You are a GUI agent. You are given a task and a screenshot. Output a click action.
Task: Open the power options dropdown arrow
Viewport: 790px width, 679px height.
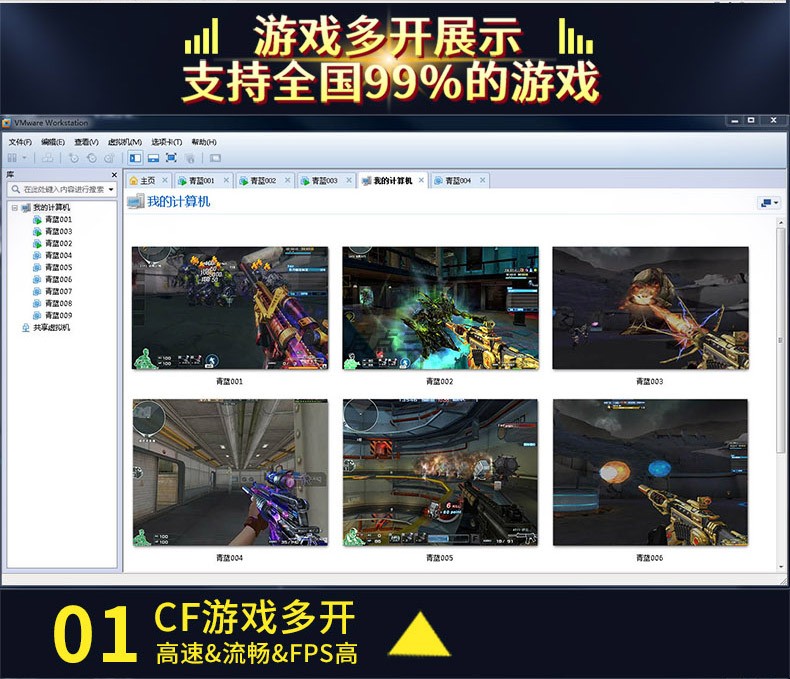pos(24,158)
